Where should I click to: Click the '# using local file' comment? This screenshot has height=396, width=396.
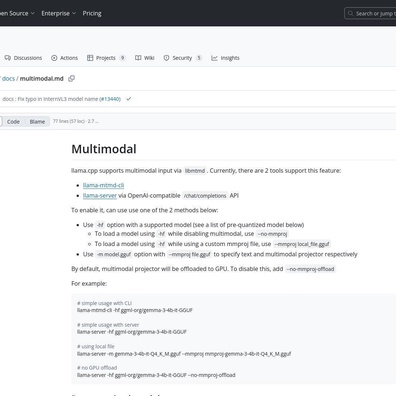click(x=96, y=346)
